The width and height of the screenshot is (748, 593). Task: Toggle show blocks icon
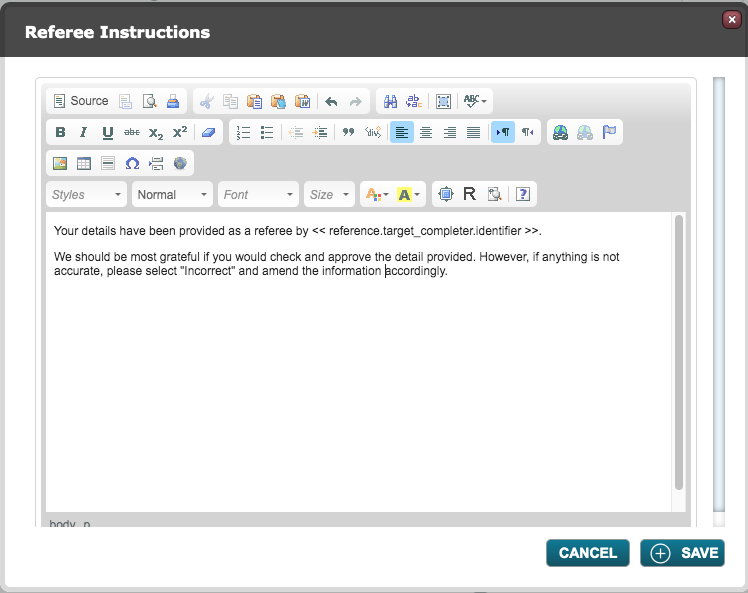coord(494,195)
